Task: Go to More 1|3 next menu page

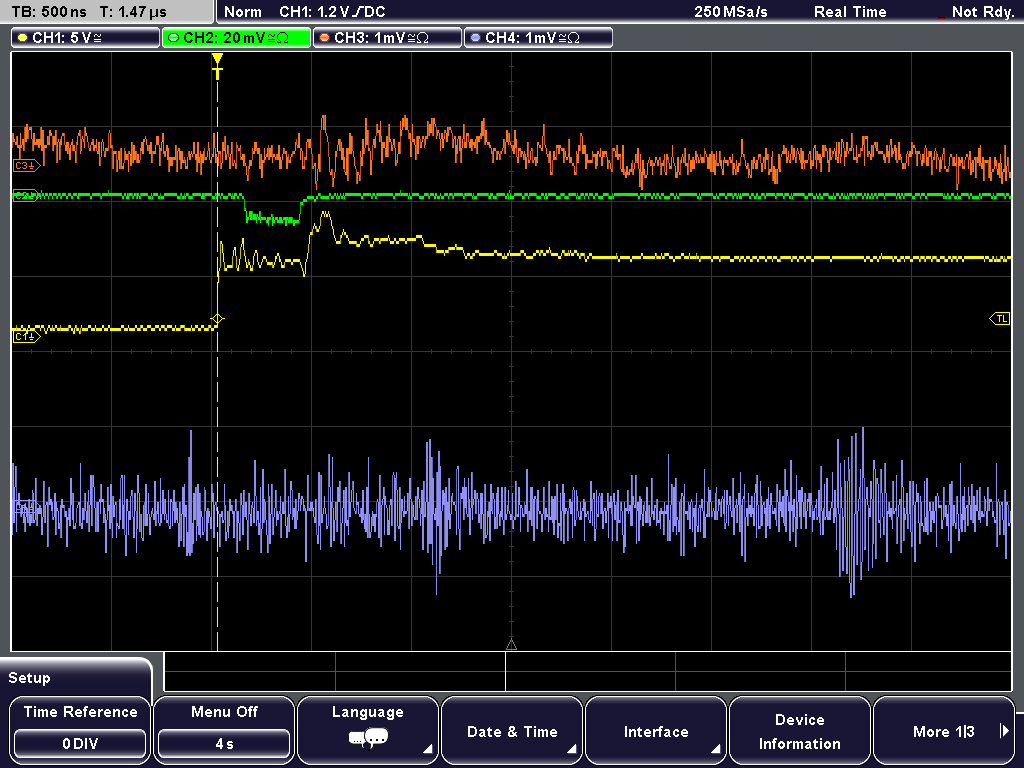Action: pyautogui.click(x=944, y=730)
